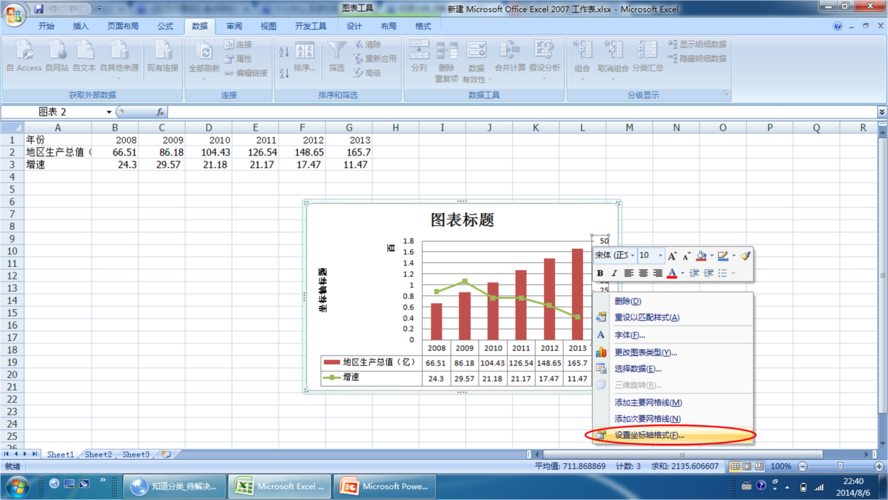Viewport: 888px width, 500px height.
Task: Click zoom out minus button
Action: tap(802, 467)
